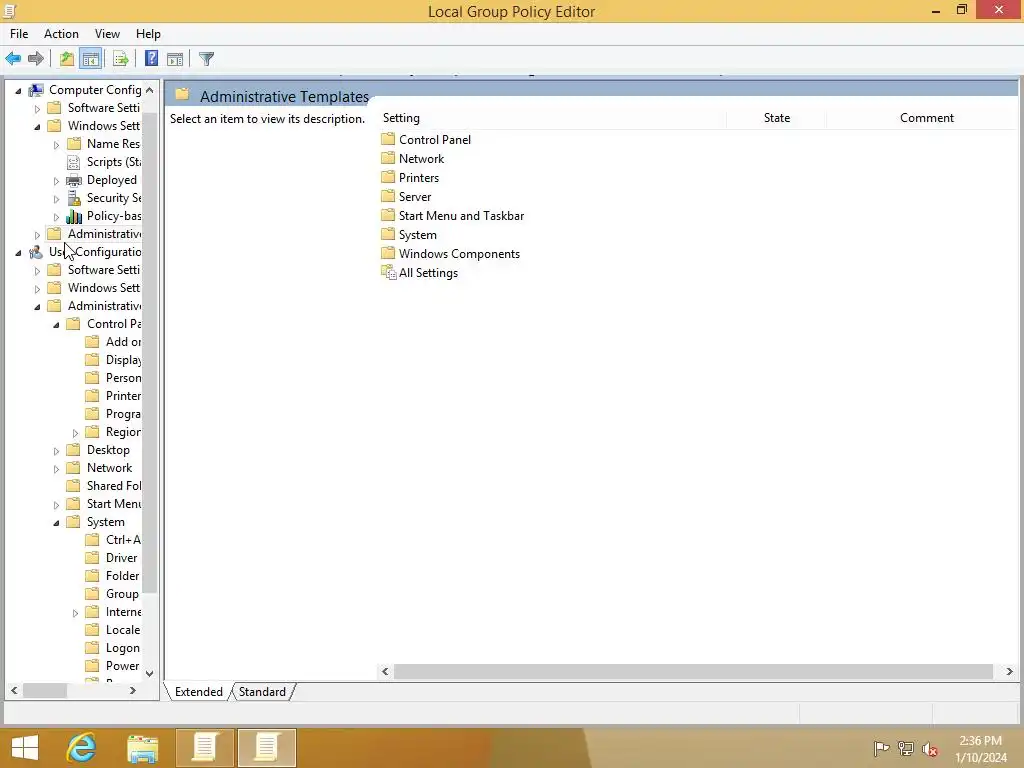The image size is (1024, 768).
Task: Expand the Desktop tree node
Action: click(56, 451)
